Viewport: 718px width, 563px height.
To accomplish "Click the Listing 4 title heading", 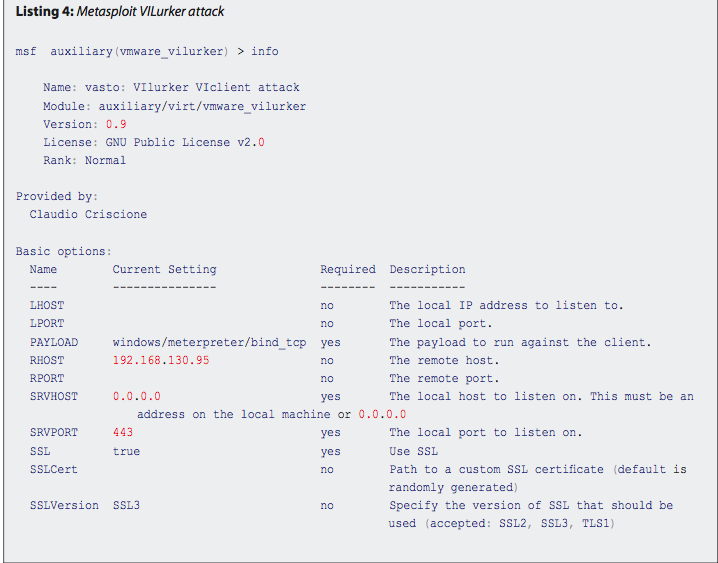I will pyautogui.click(x=120, y=11).
